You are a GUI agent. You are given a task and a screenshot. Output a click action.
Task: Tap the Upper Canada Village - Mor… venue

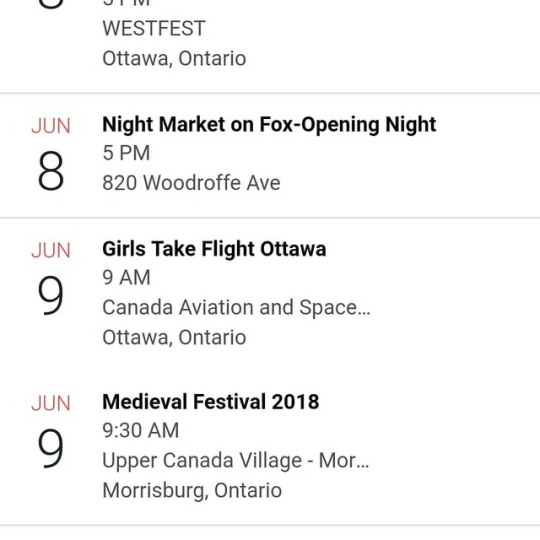click(236, 460)
